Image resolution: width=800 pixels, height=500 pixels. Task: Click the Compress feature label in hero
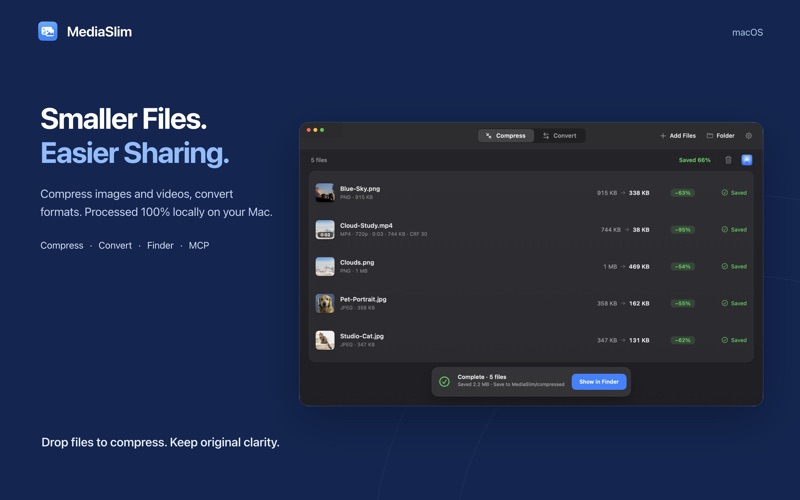coord(62,245)
